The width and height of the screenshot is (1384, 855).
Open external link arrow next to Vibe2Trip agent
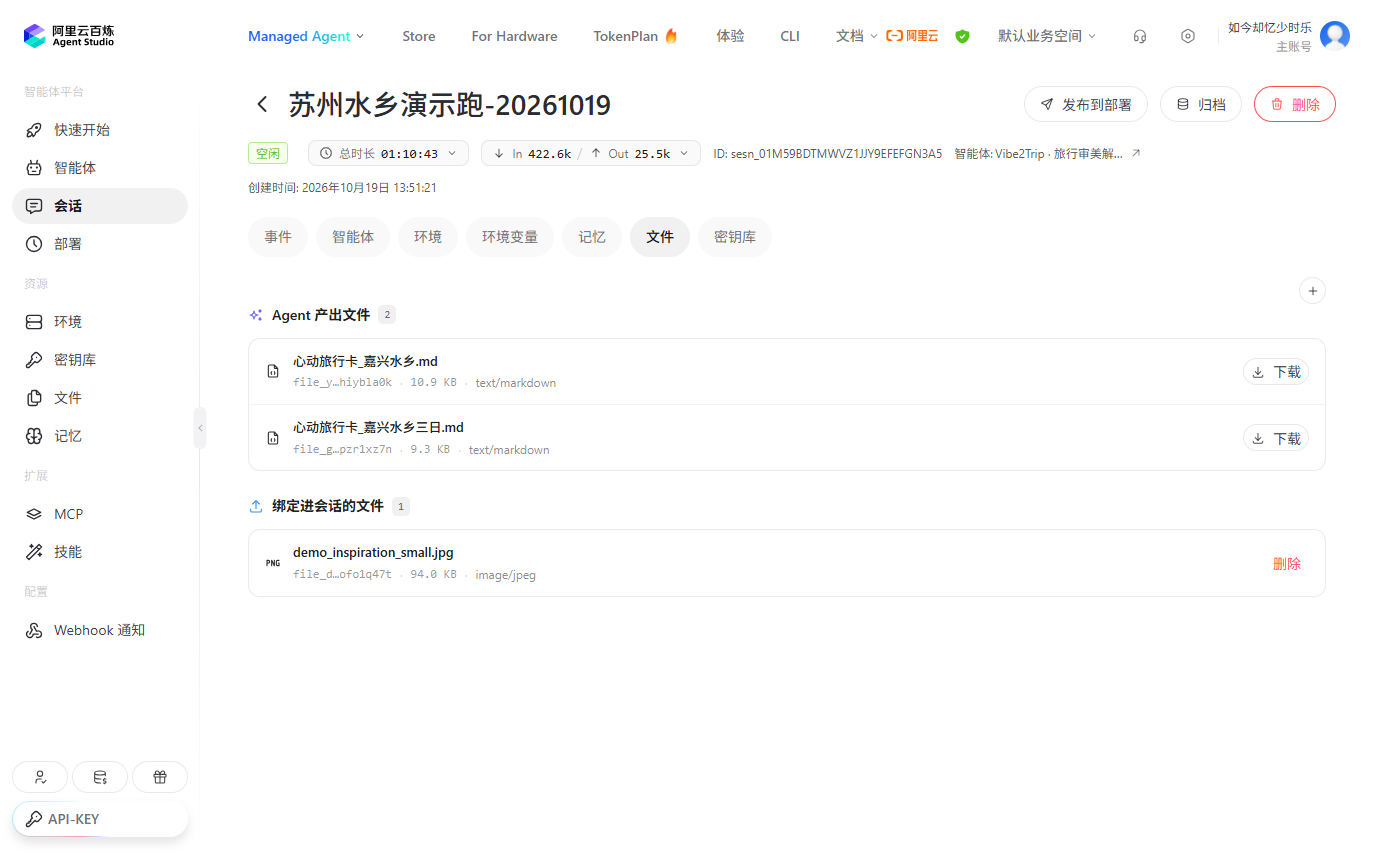click(1135, 153)
